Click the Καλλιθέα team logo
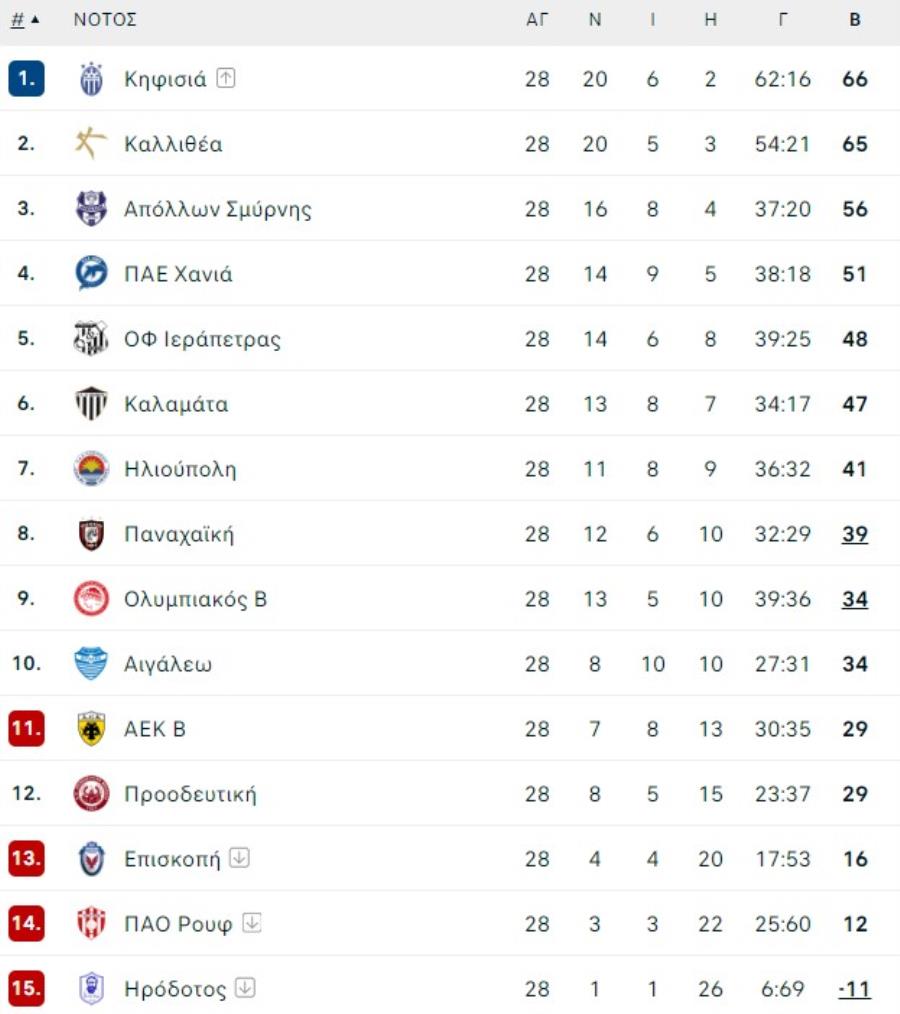This screenshot has width=900, height=1014. click(91, 144)
